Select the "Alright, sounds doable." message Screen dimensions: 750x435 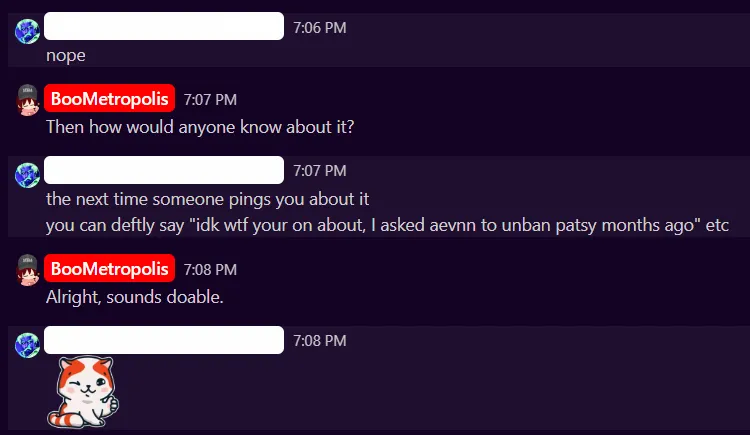tap(134, 297)
